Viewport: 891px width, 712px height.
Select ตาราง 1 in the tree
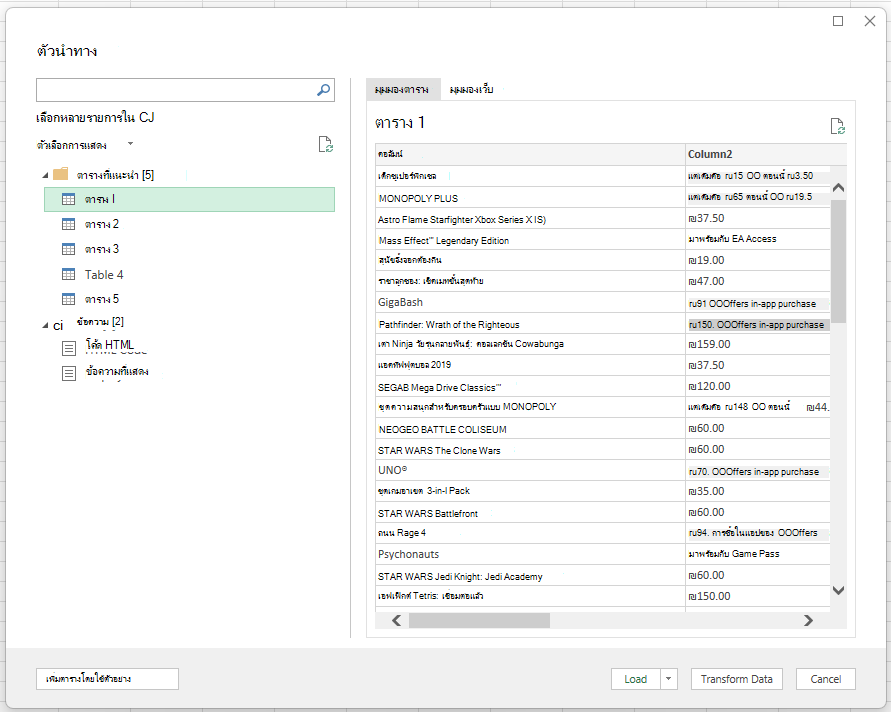pos(189,199)
